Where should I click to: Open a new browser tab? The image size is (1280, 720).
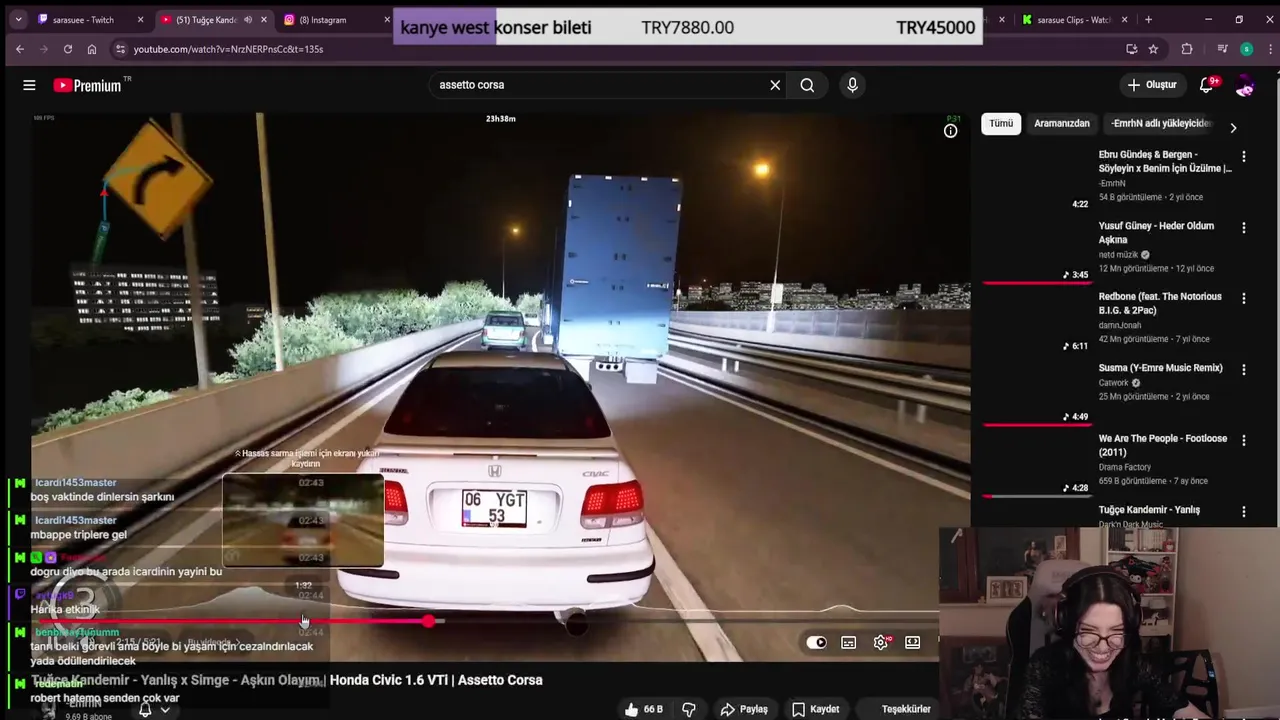[x=1148, y=20]
